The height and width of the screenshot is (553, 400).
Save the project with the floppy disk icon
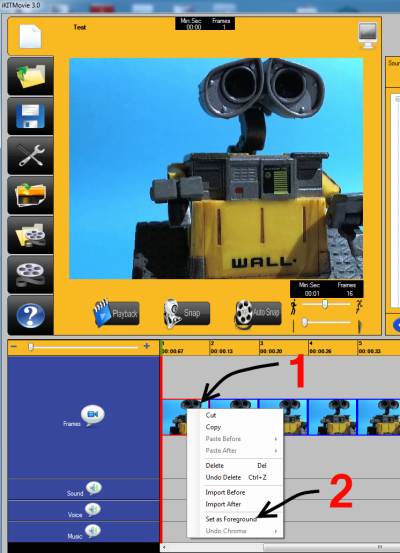pos(31,116)
